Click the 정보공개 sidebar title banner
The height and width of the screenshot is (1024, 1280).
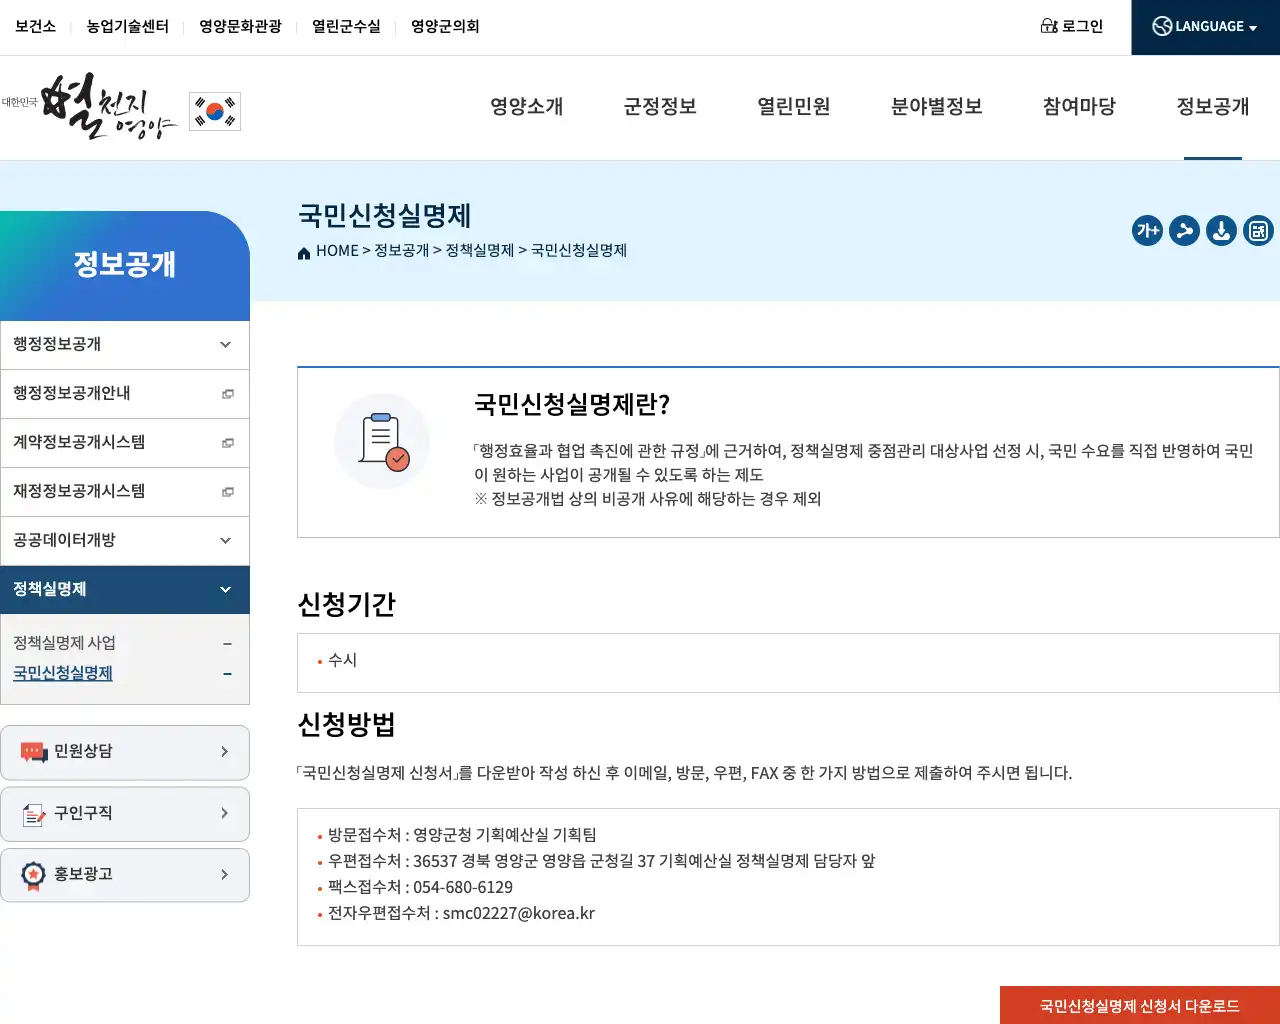click(125, 265)
